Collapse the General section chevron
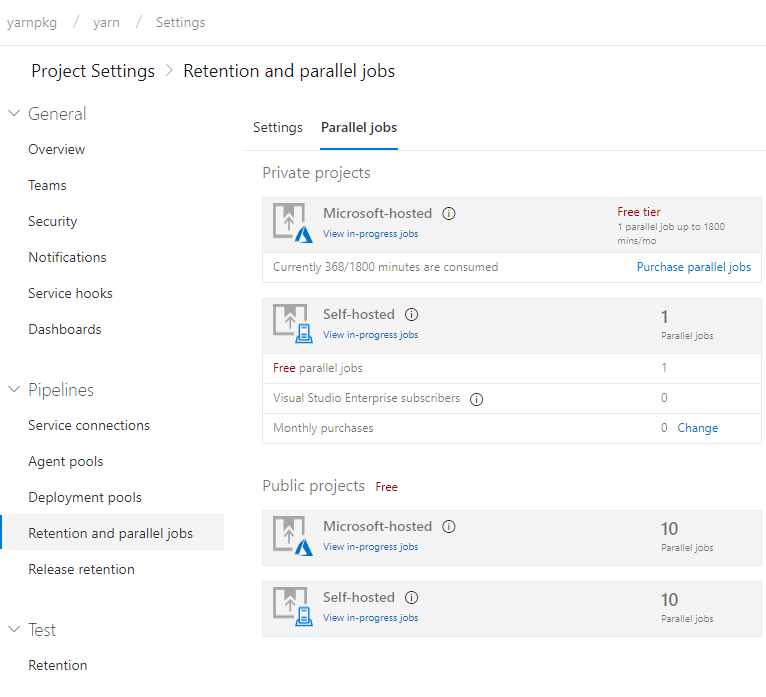Screen dimensions: 766x697 click(14, 113)
